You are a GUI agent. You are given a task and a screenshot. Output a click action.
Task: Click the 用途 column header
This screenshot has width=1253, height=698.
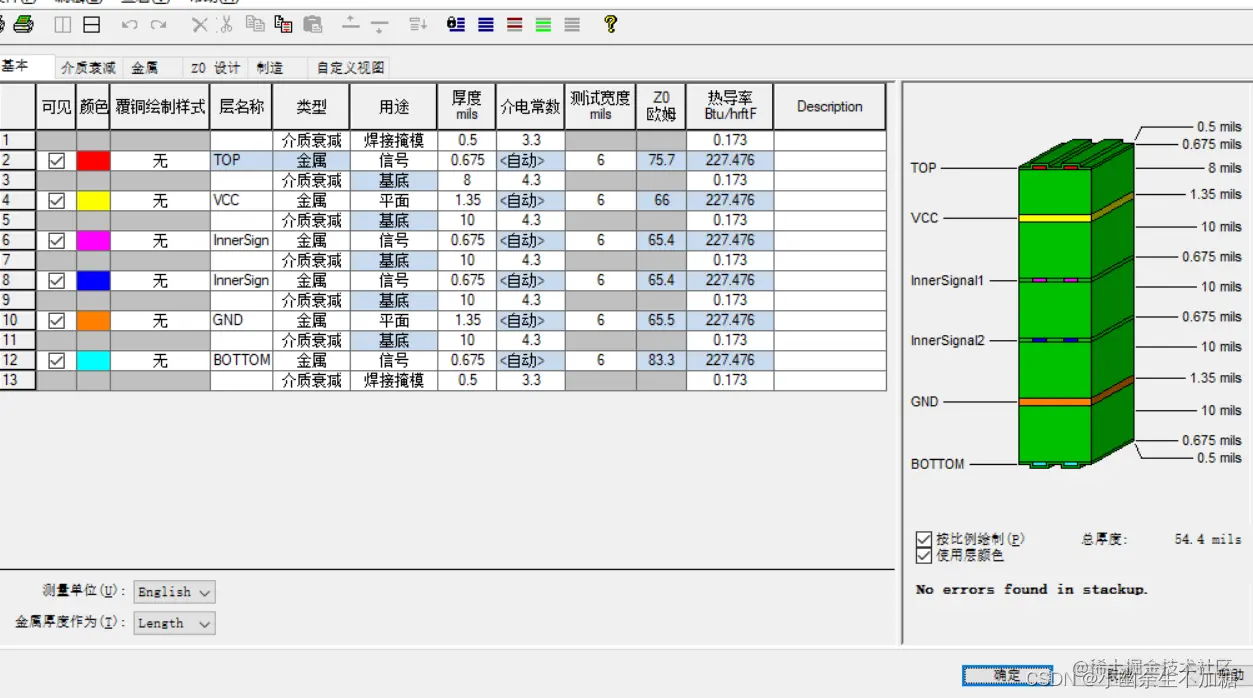(393, 106)
